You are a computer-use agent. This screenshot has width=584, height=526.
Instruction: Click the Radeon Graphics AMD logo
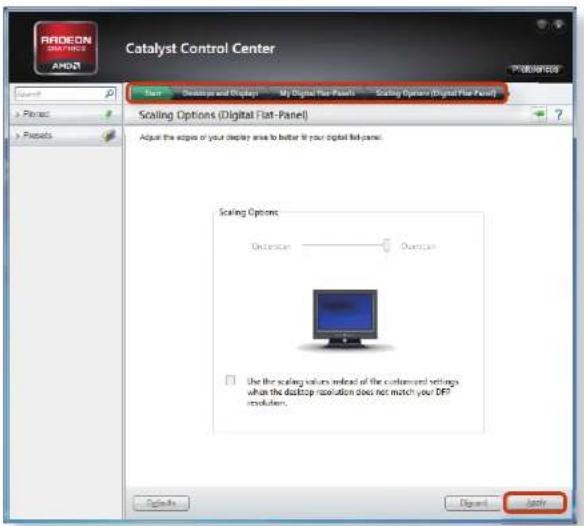66,48
